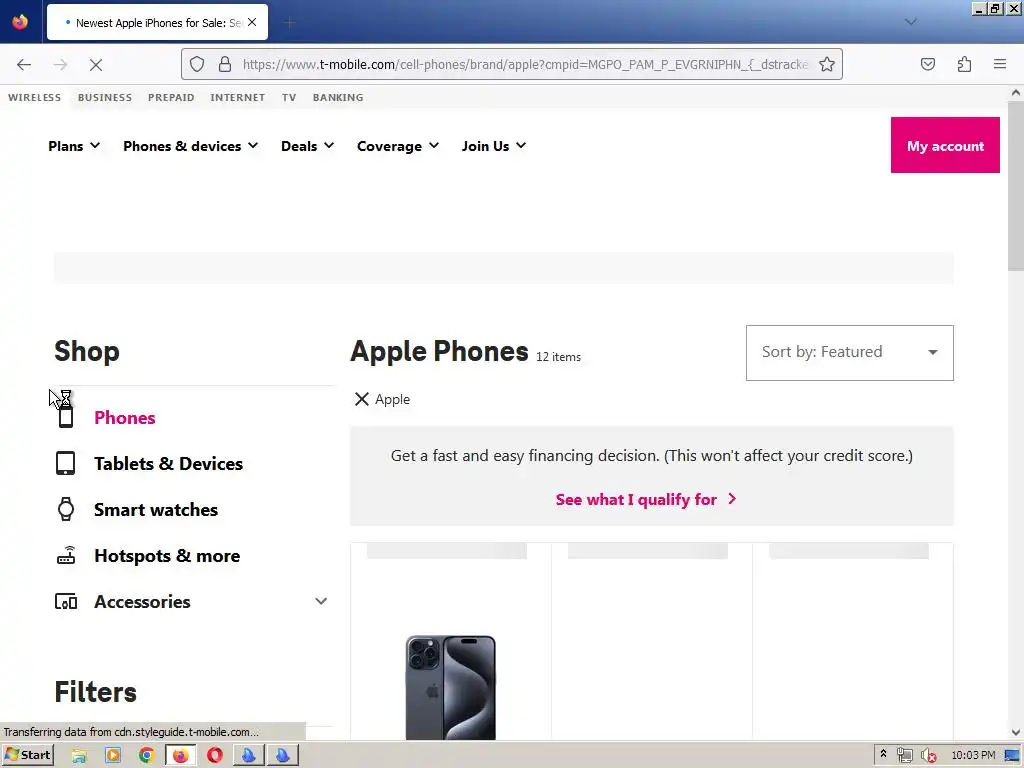Select Phones in Shop sidebar
Image resolution: width=1024 pixels, height=768 pixels.
tap(125, 418)
